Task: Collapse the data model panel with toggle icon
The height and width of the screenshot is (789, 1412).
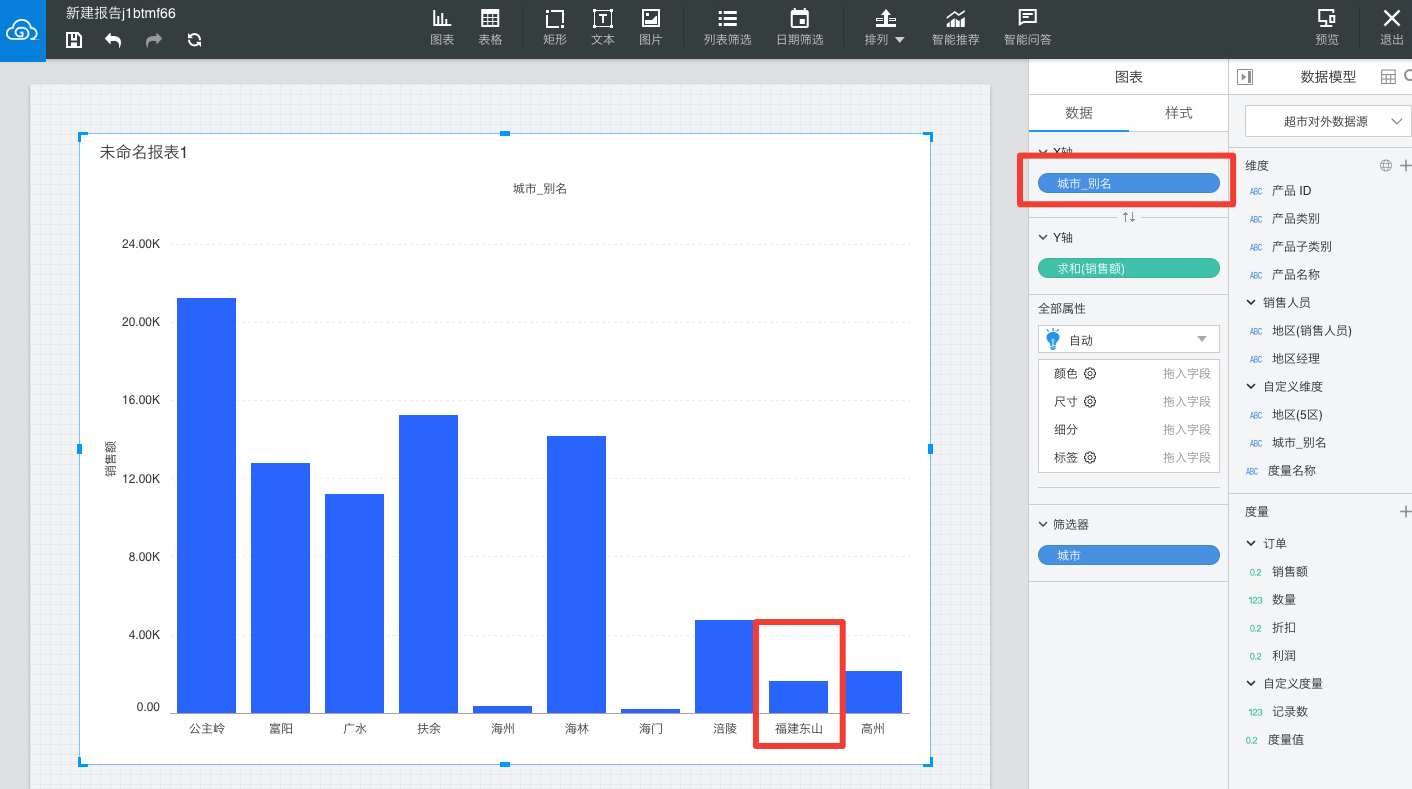Action: point(1245,77)
